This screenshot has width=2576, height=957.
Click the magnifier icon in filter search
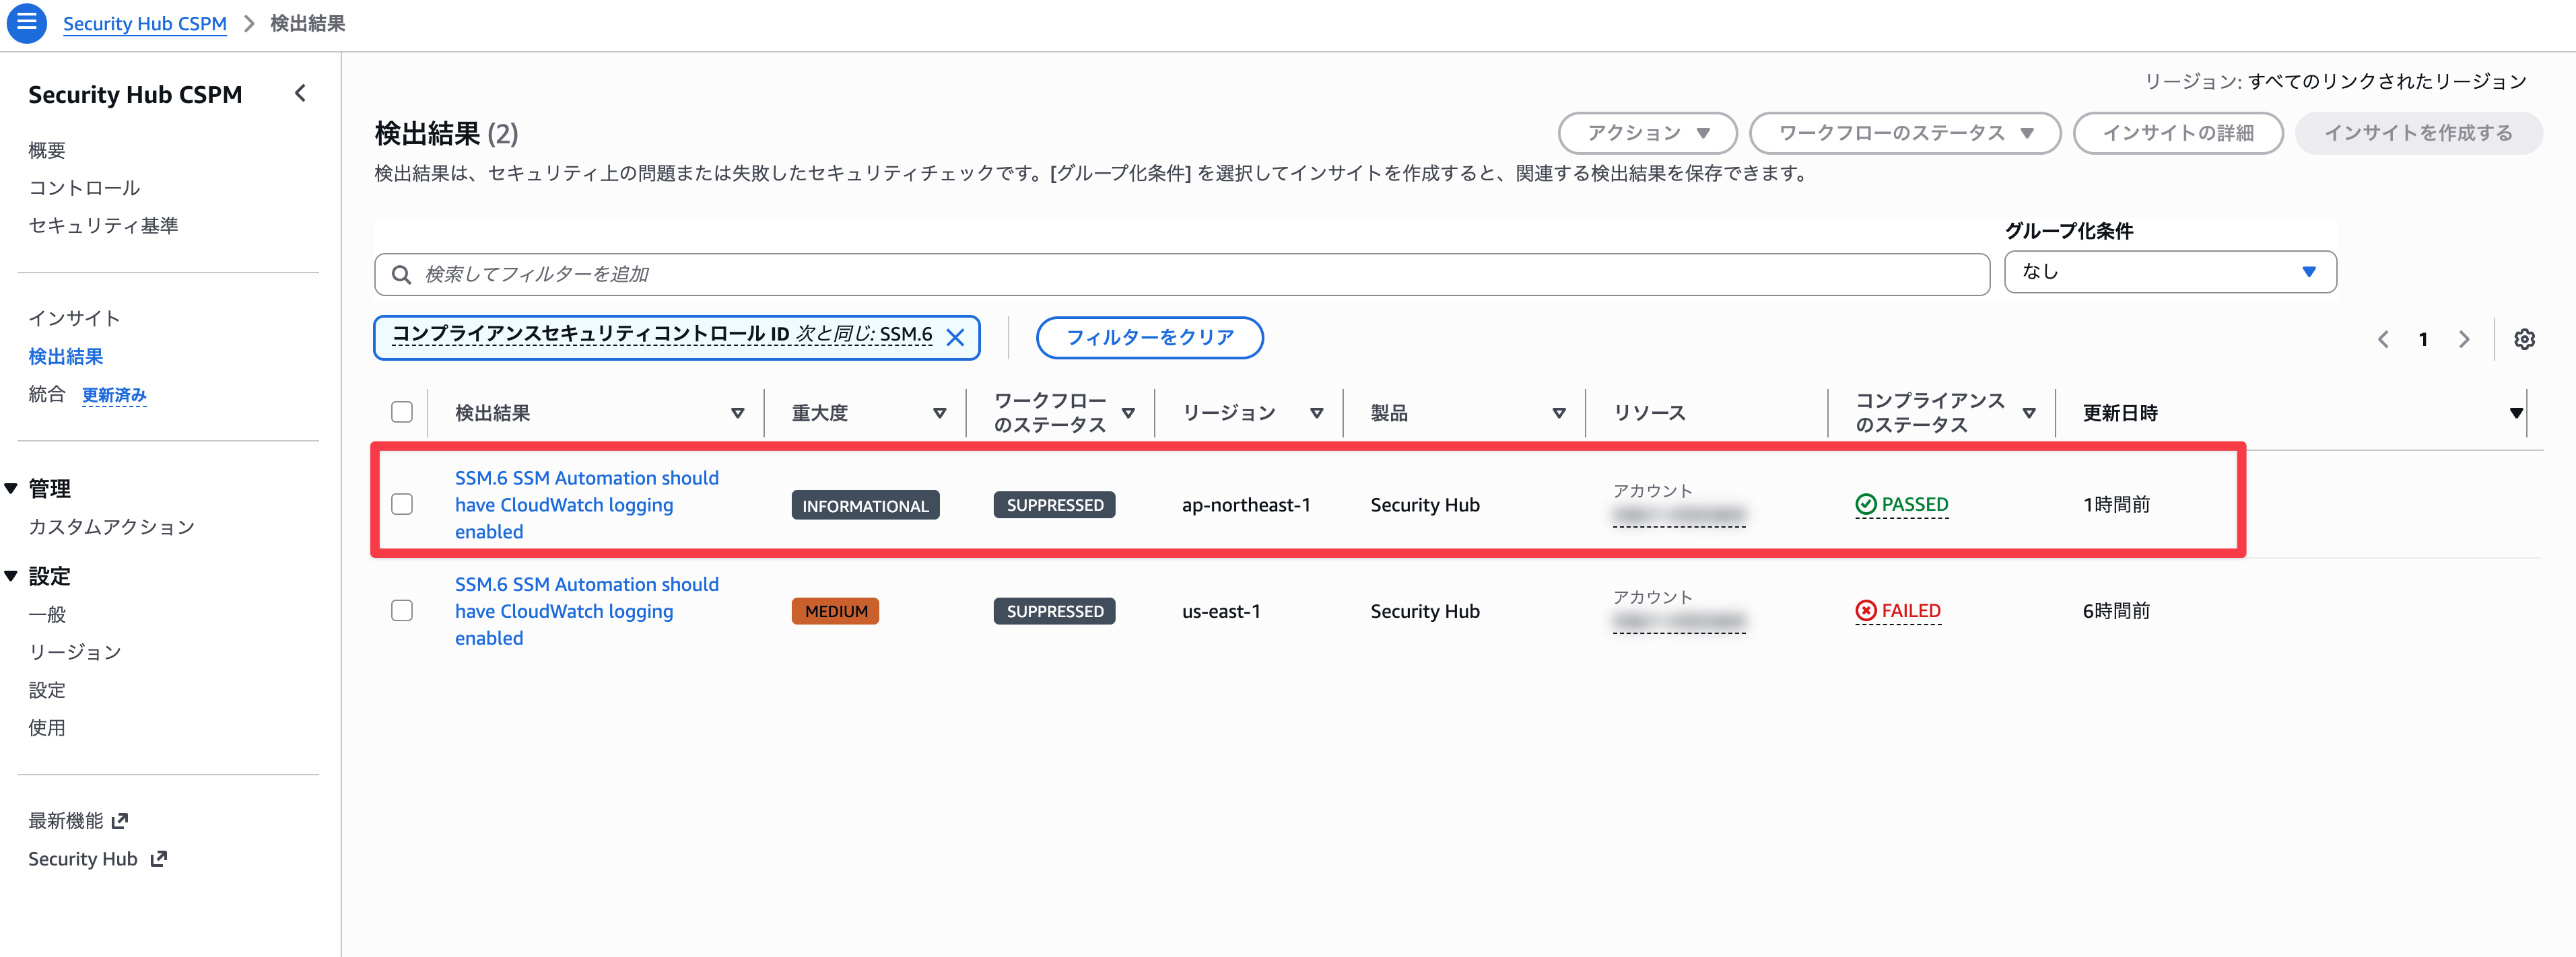[x=401, y=274]
